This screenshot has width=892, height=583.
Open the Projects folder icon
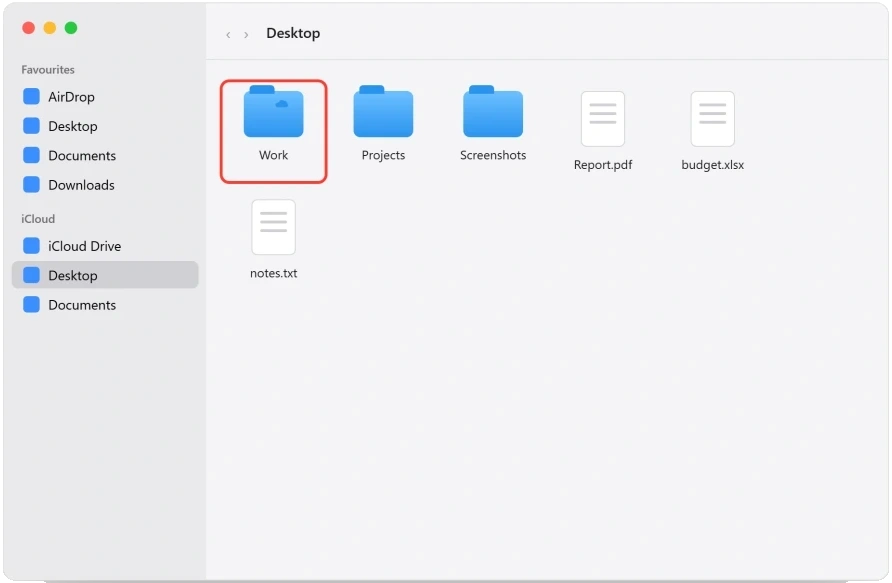pyautogui.click(x=383, y=111)
